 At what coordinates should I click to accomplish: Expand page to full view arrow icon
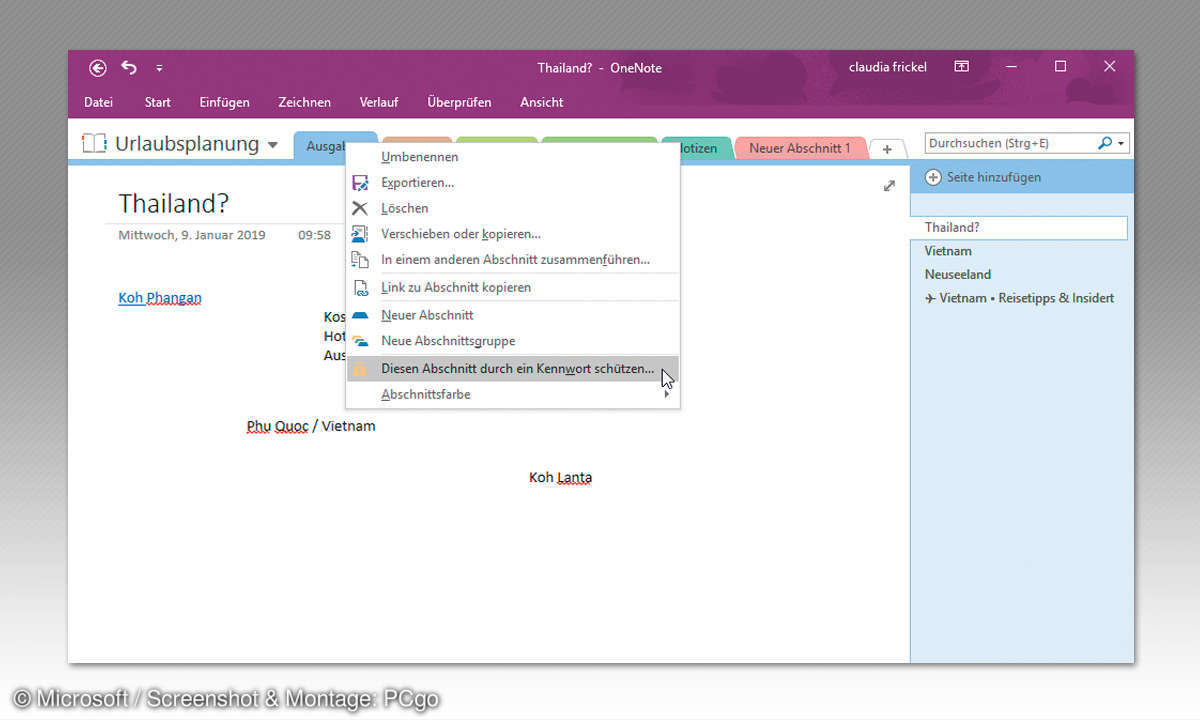889,186
